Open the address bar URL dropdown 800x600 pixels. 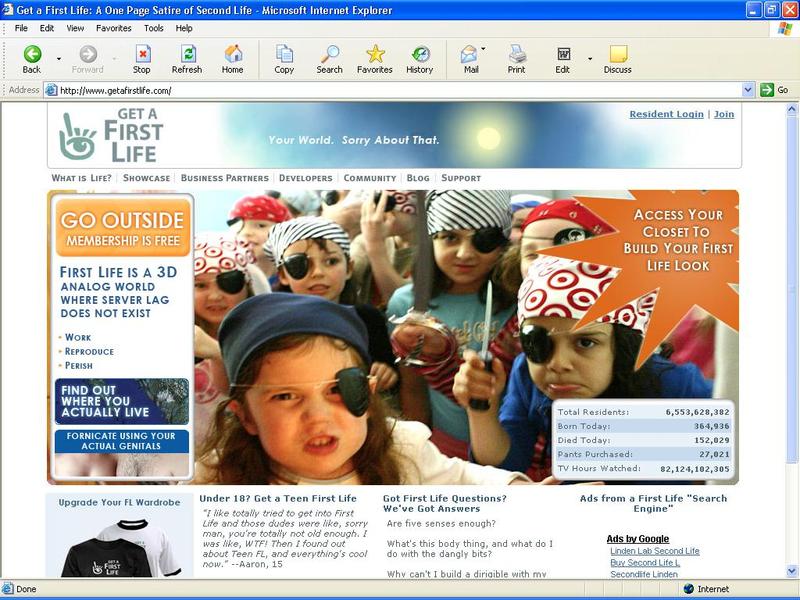point(747,90)
